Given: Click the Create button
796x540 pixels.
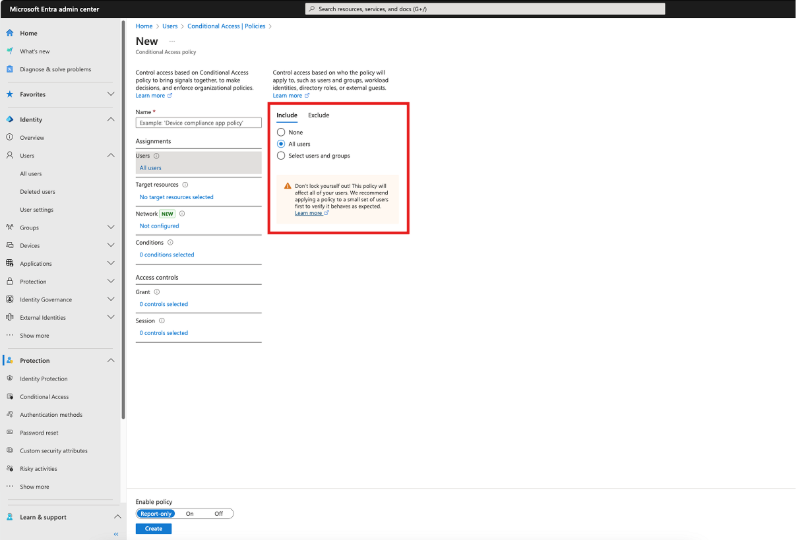Looking at the screenshot, I should click(153, 528).
